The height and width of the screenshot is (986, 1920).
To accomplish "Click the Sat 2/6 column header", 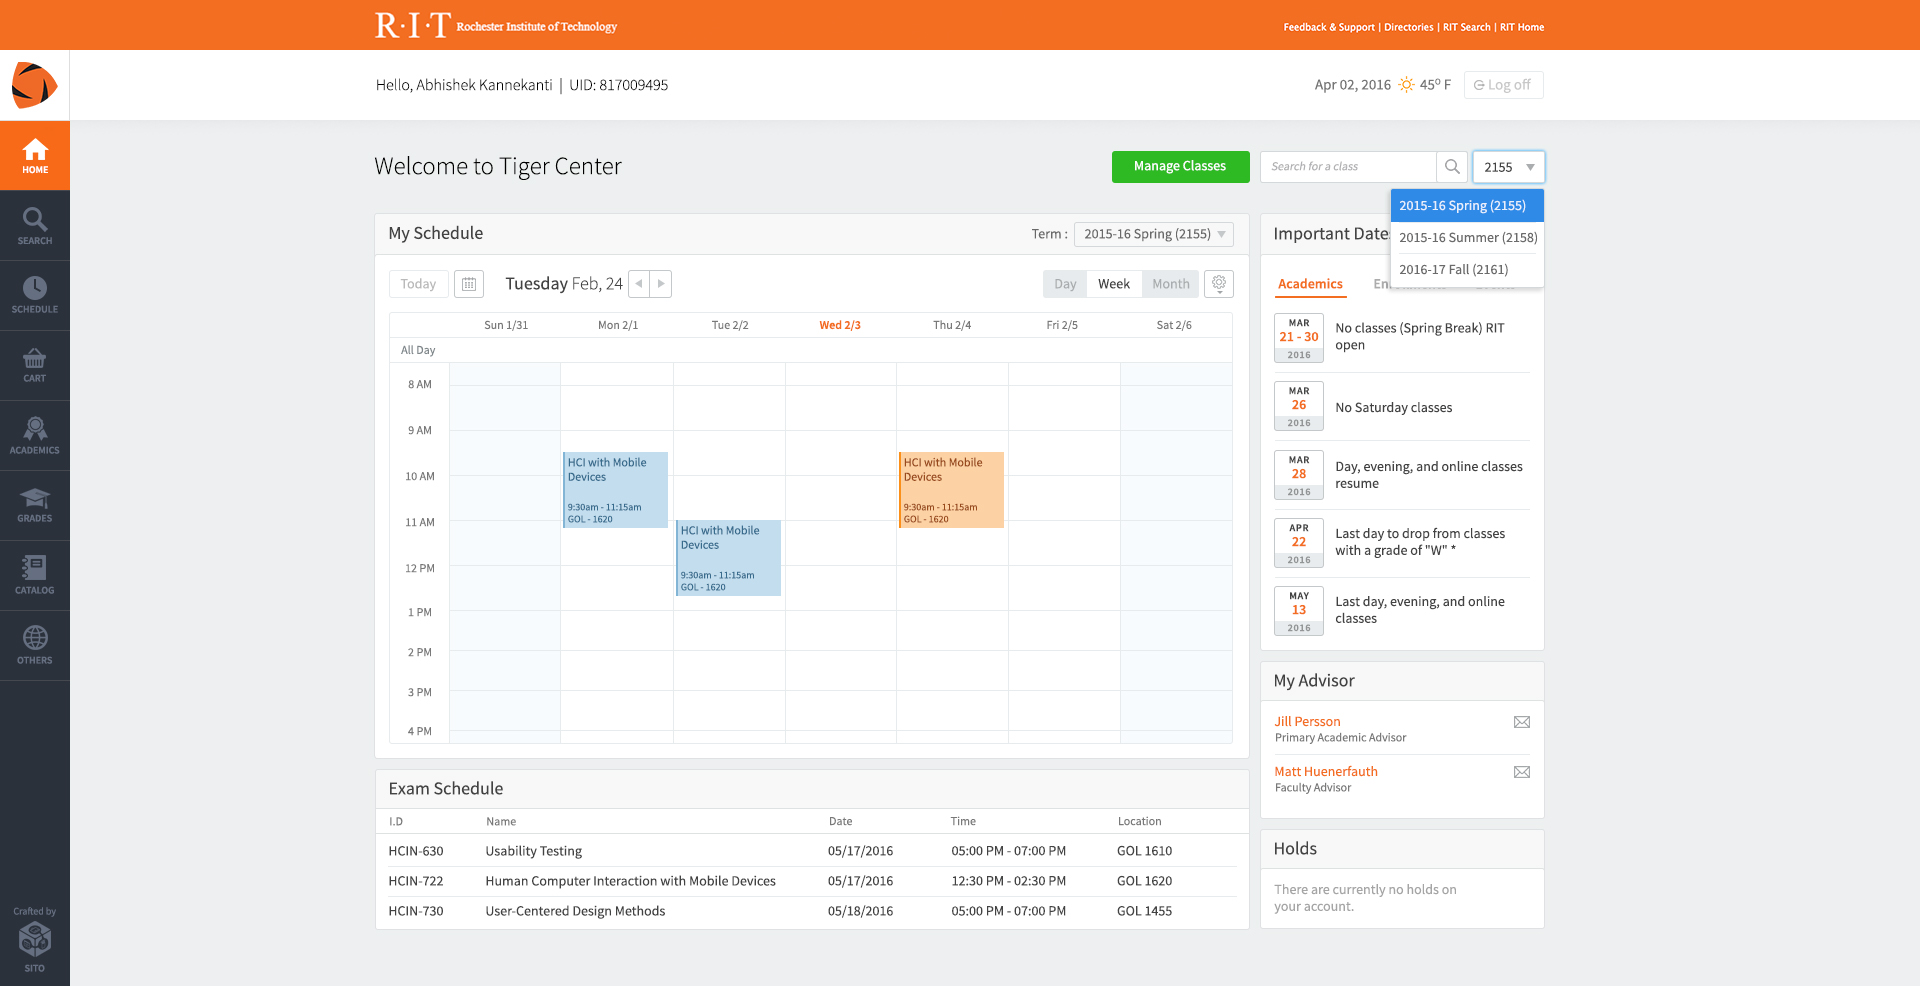I will [1174, 326].
